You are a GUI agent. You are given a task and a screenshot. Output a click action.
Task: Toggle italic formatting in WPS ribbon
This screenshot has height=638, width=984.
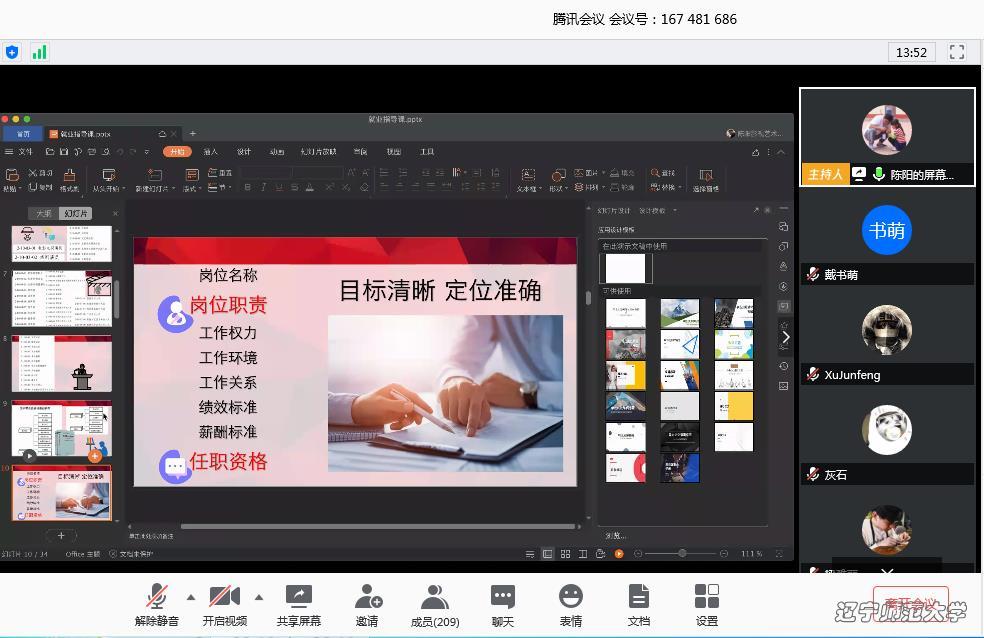tap(264, 187)
